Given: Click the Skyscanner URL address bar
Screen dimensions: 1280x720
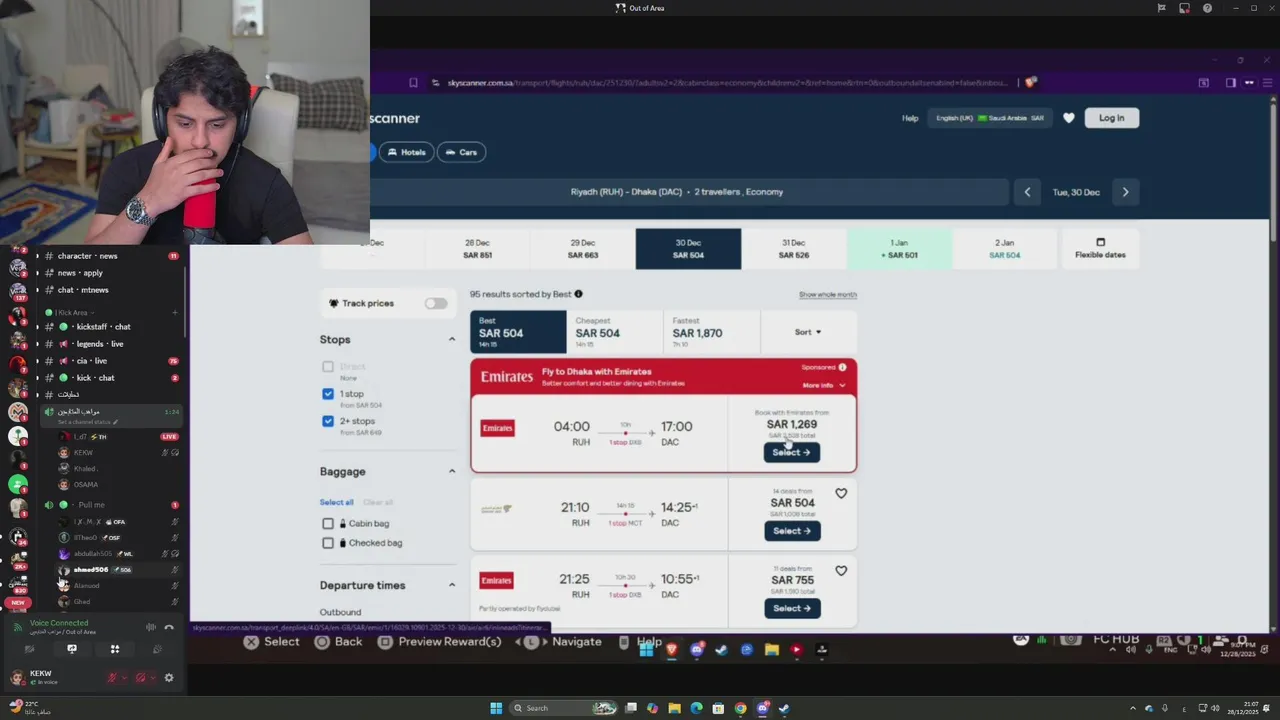Looking at the screenshot, I should (x=730, y=83).
